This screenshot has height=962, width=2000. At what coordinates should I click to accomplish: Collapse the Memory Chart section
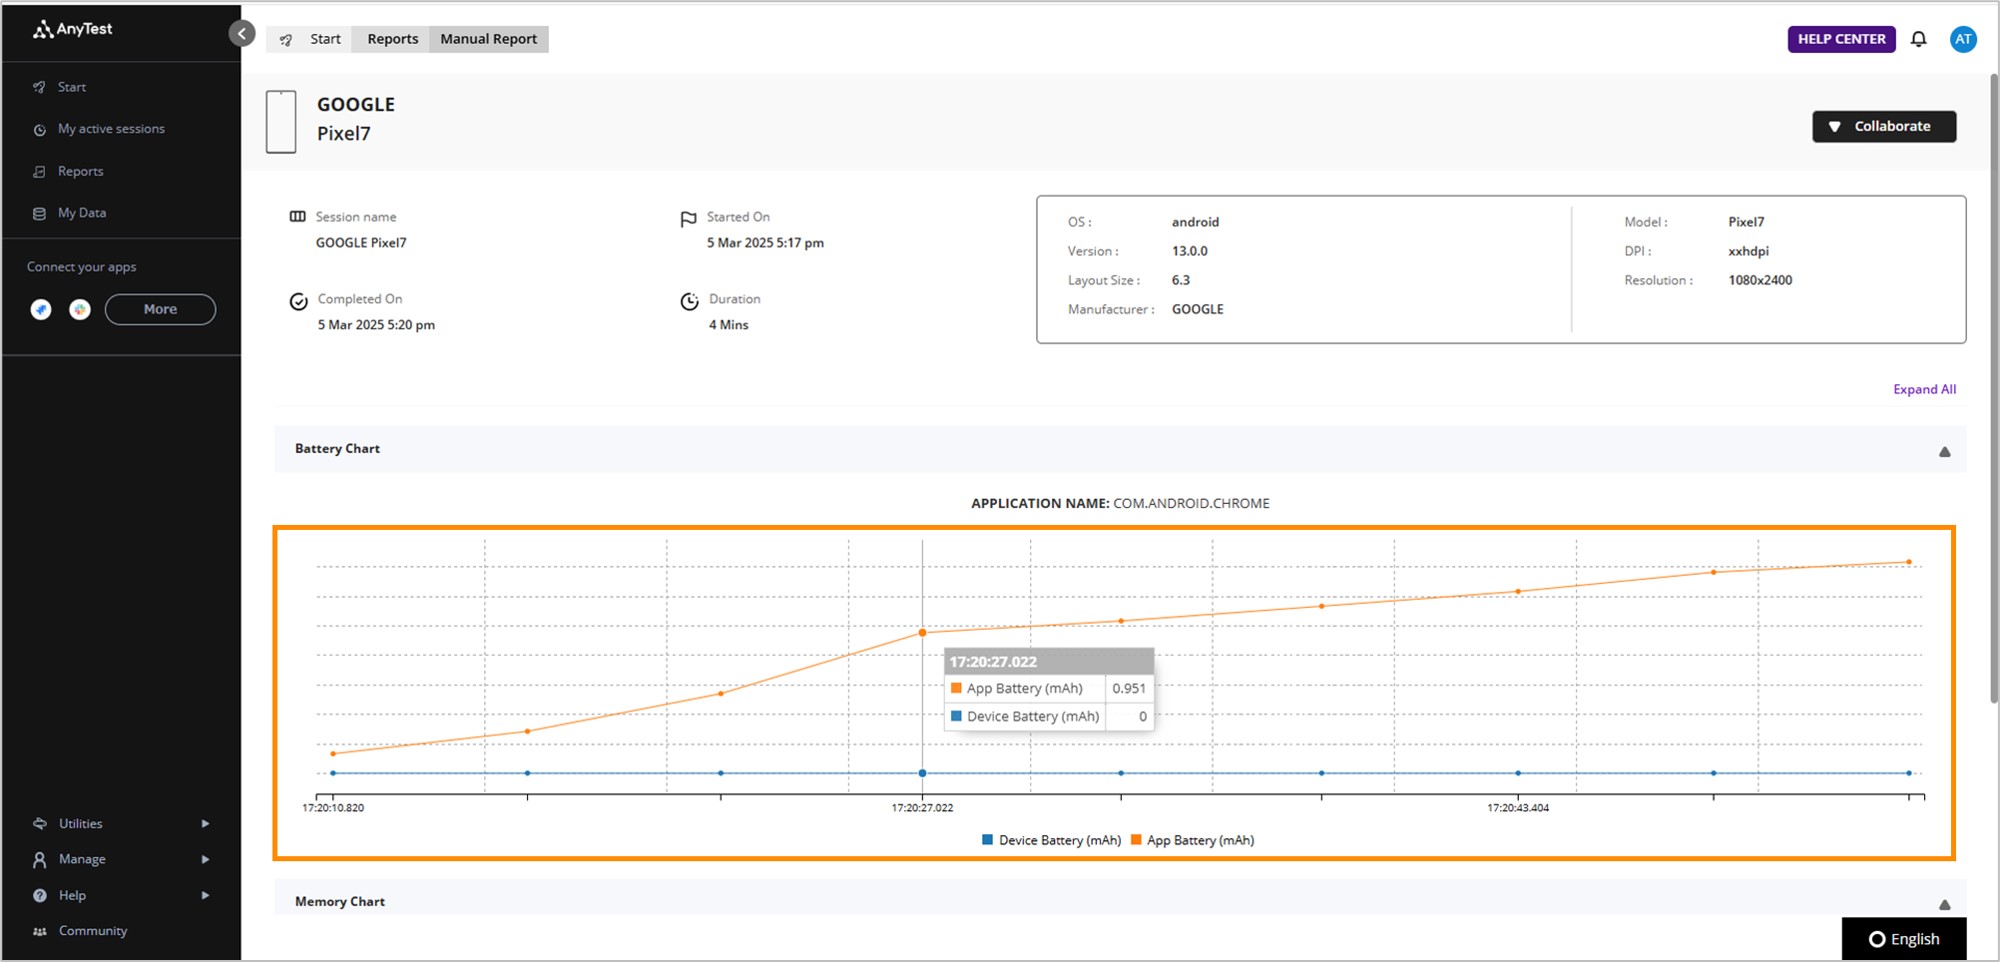coord(1944,905)
